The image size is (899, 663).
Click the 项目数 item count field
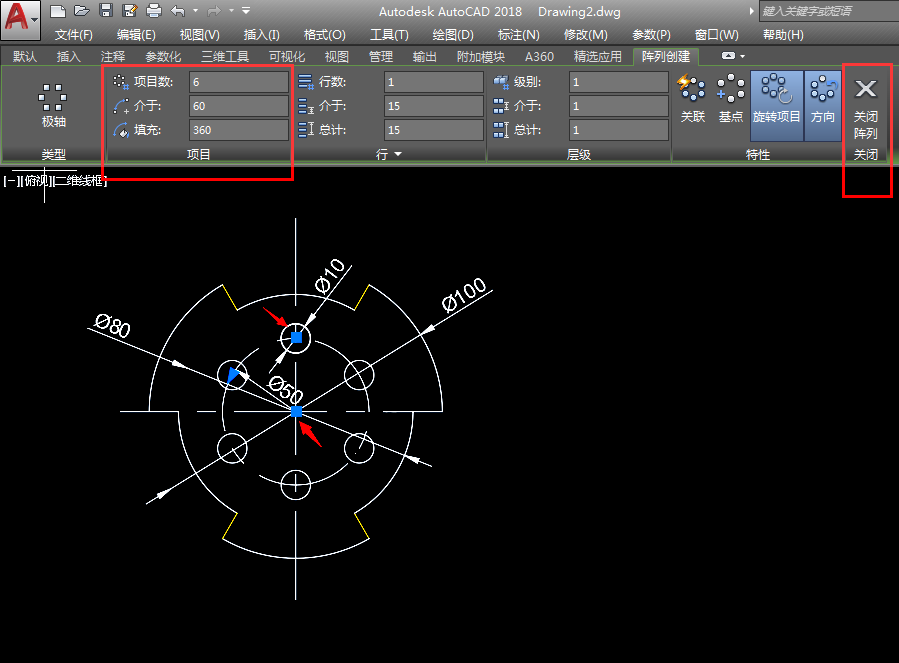pos(238,82)
